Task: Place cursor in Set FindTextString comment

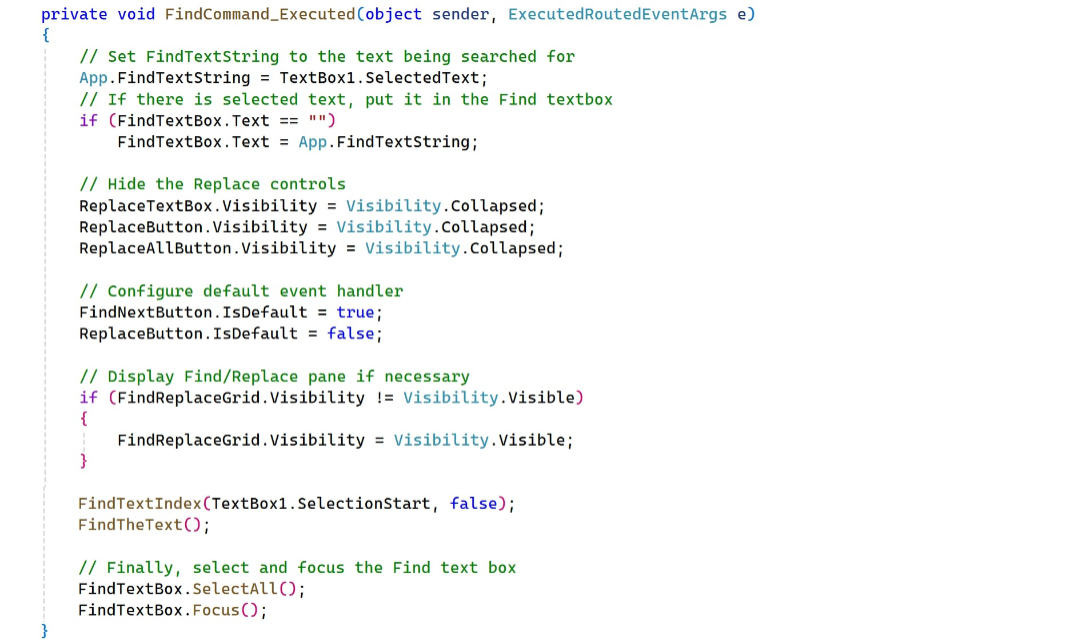Action: tap(327, 56)
